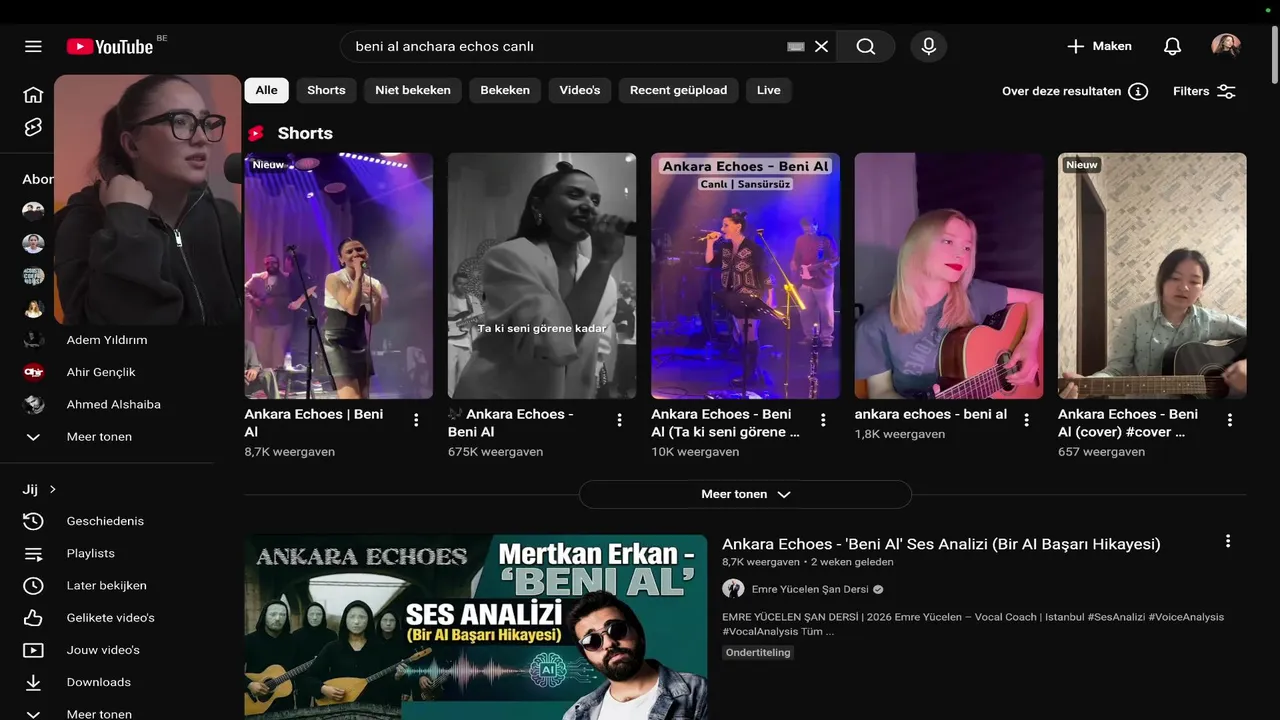Open the Jij section chevron
This screenshot has height=720, width=1280.
53,489
